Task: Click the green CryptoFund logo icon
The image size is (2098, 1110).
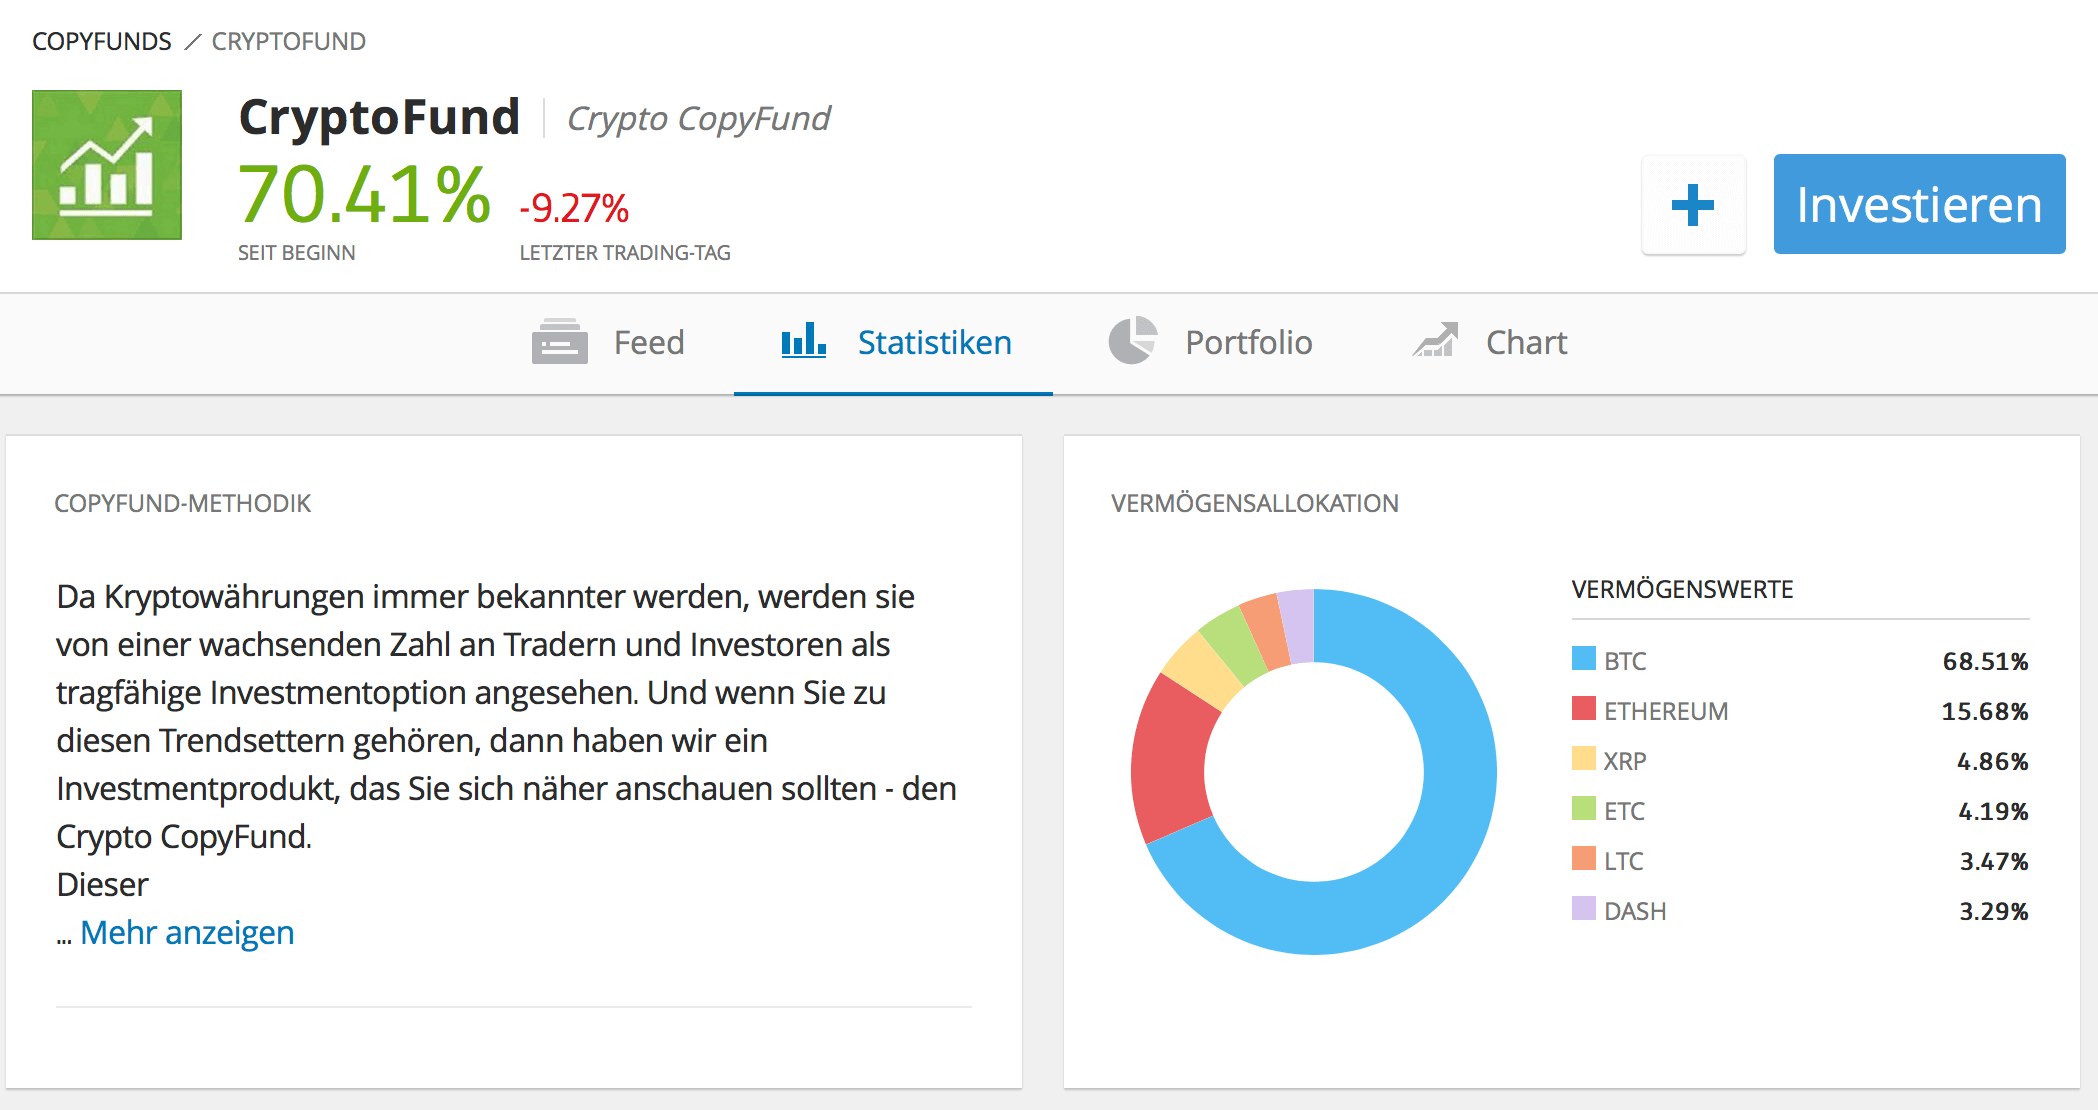Action: point(107,165)
